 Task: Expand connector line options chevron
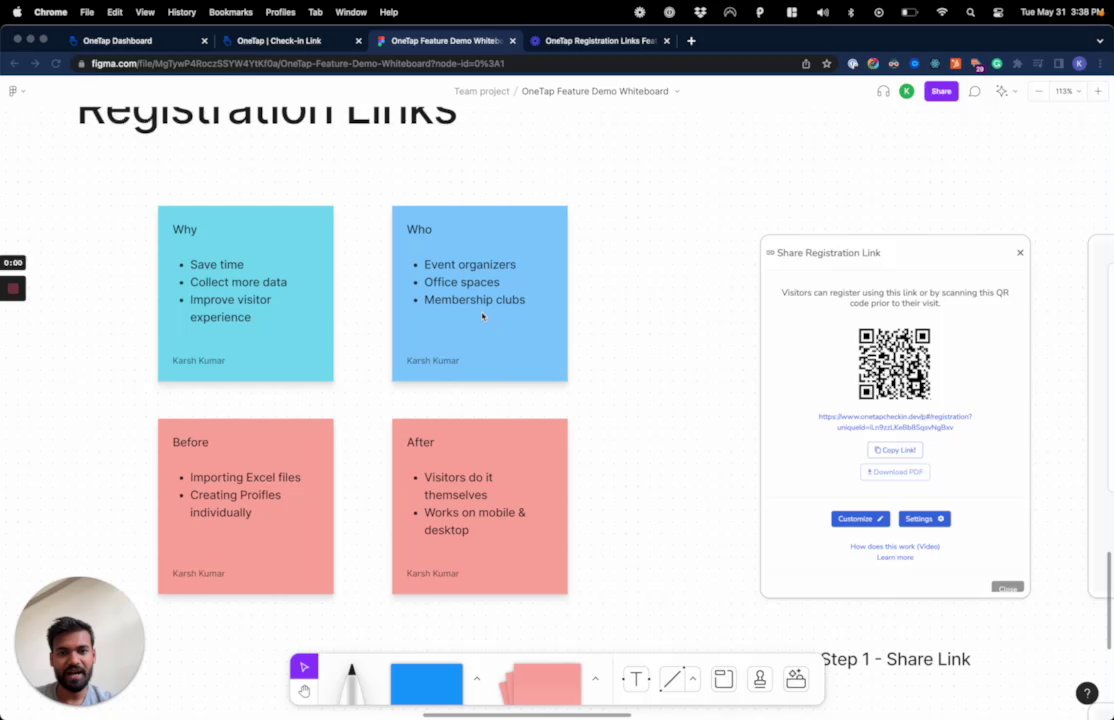pyautogui.click(x=693, y=679)
